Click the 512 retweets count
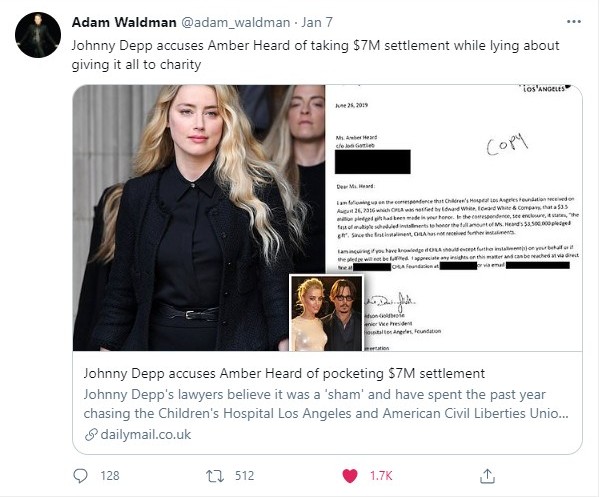600x497 pixels. coord(244,476)
